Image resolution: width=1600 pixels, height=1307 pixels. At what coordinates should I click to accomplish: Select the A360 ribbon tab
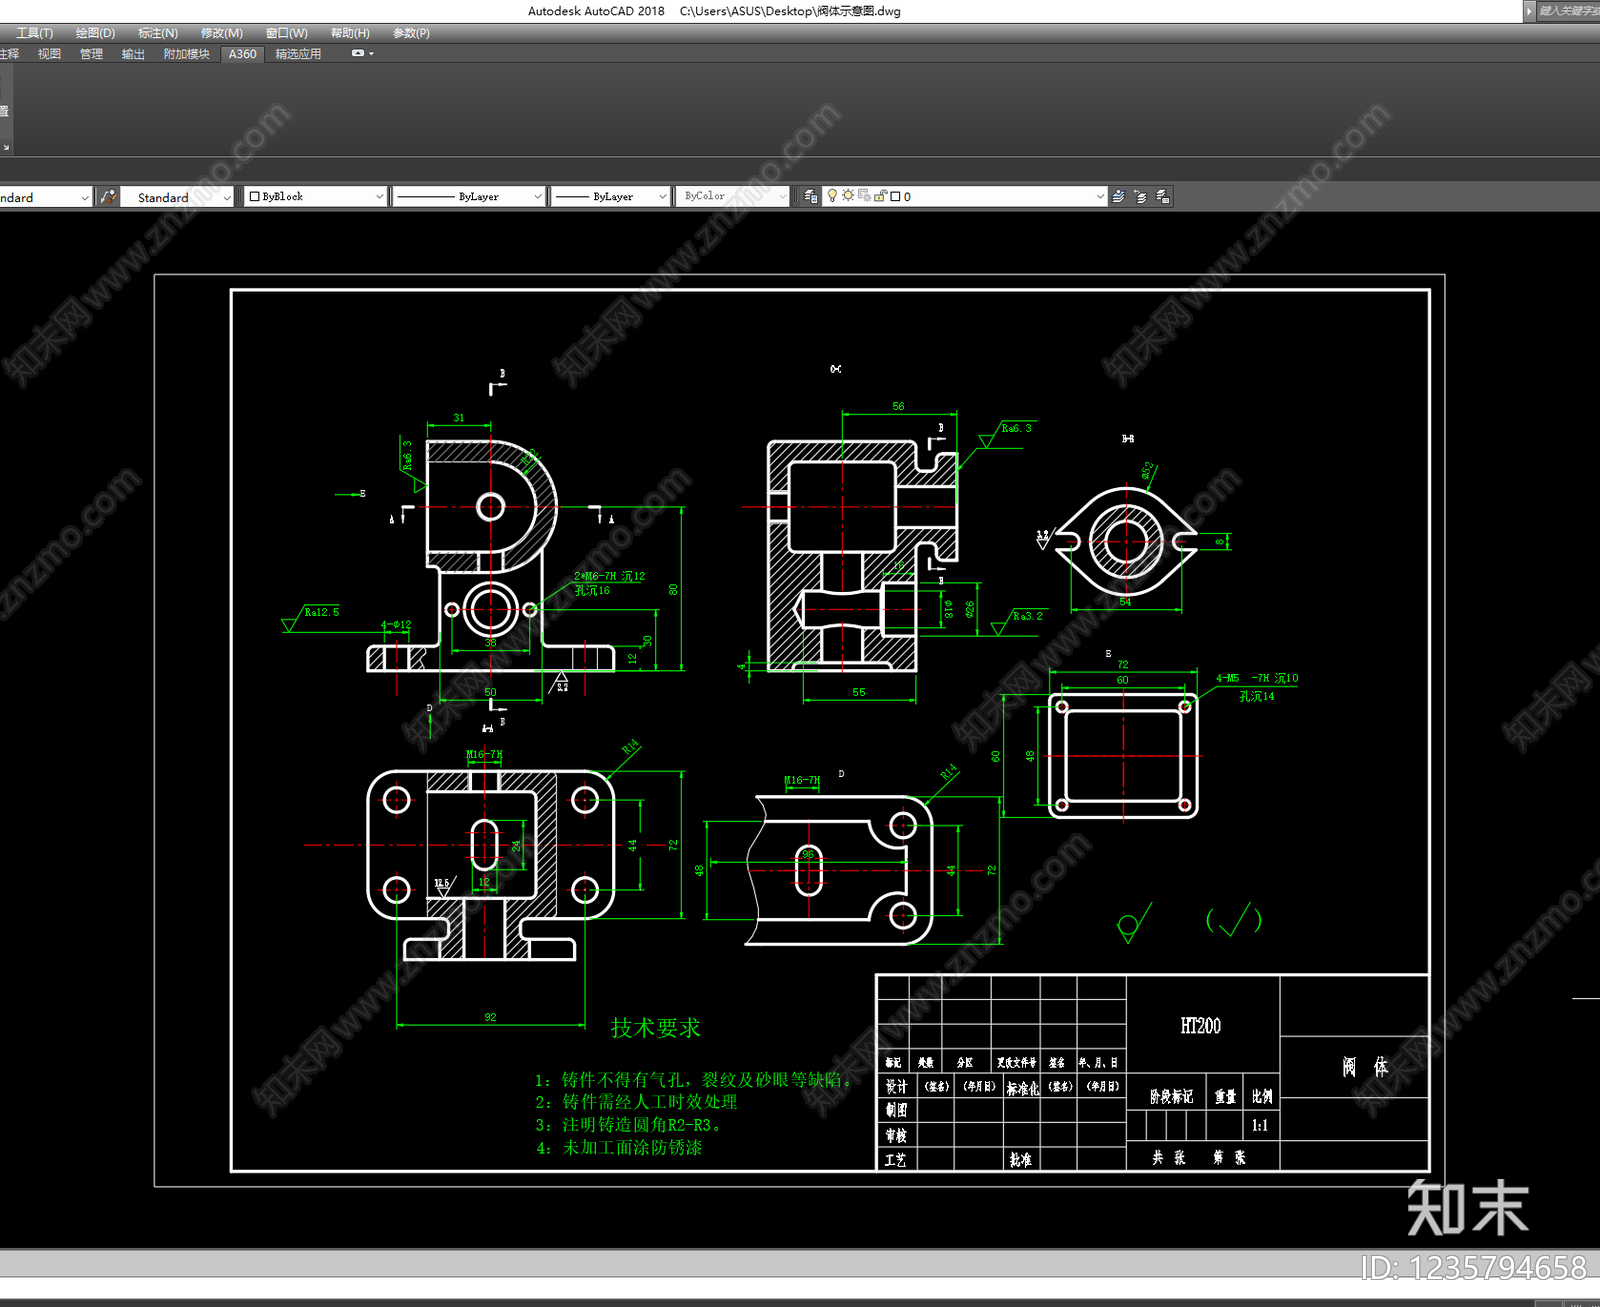tap(242, 54)
